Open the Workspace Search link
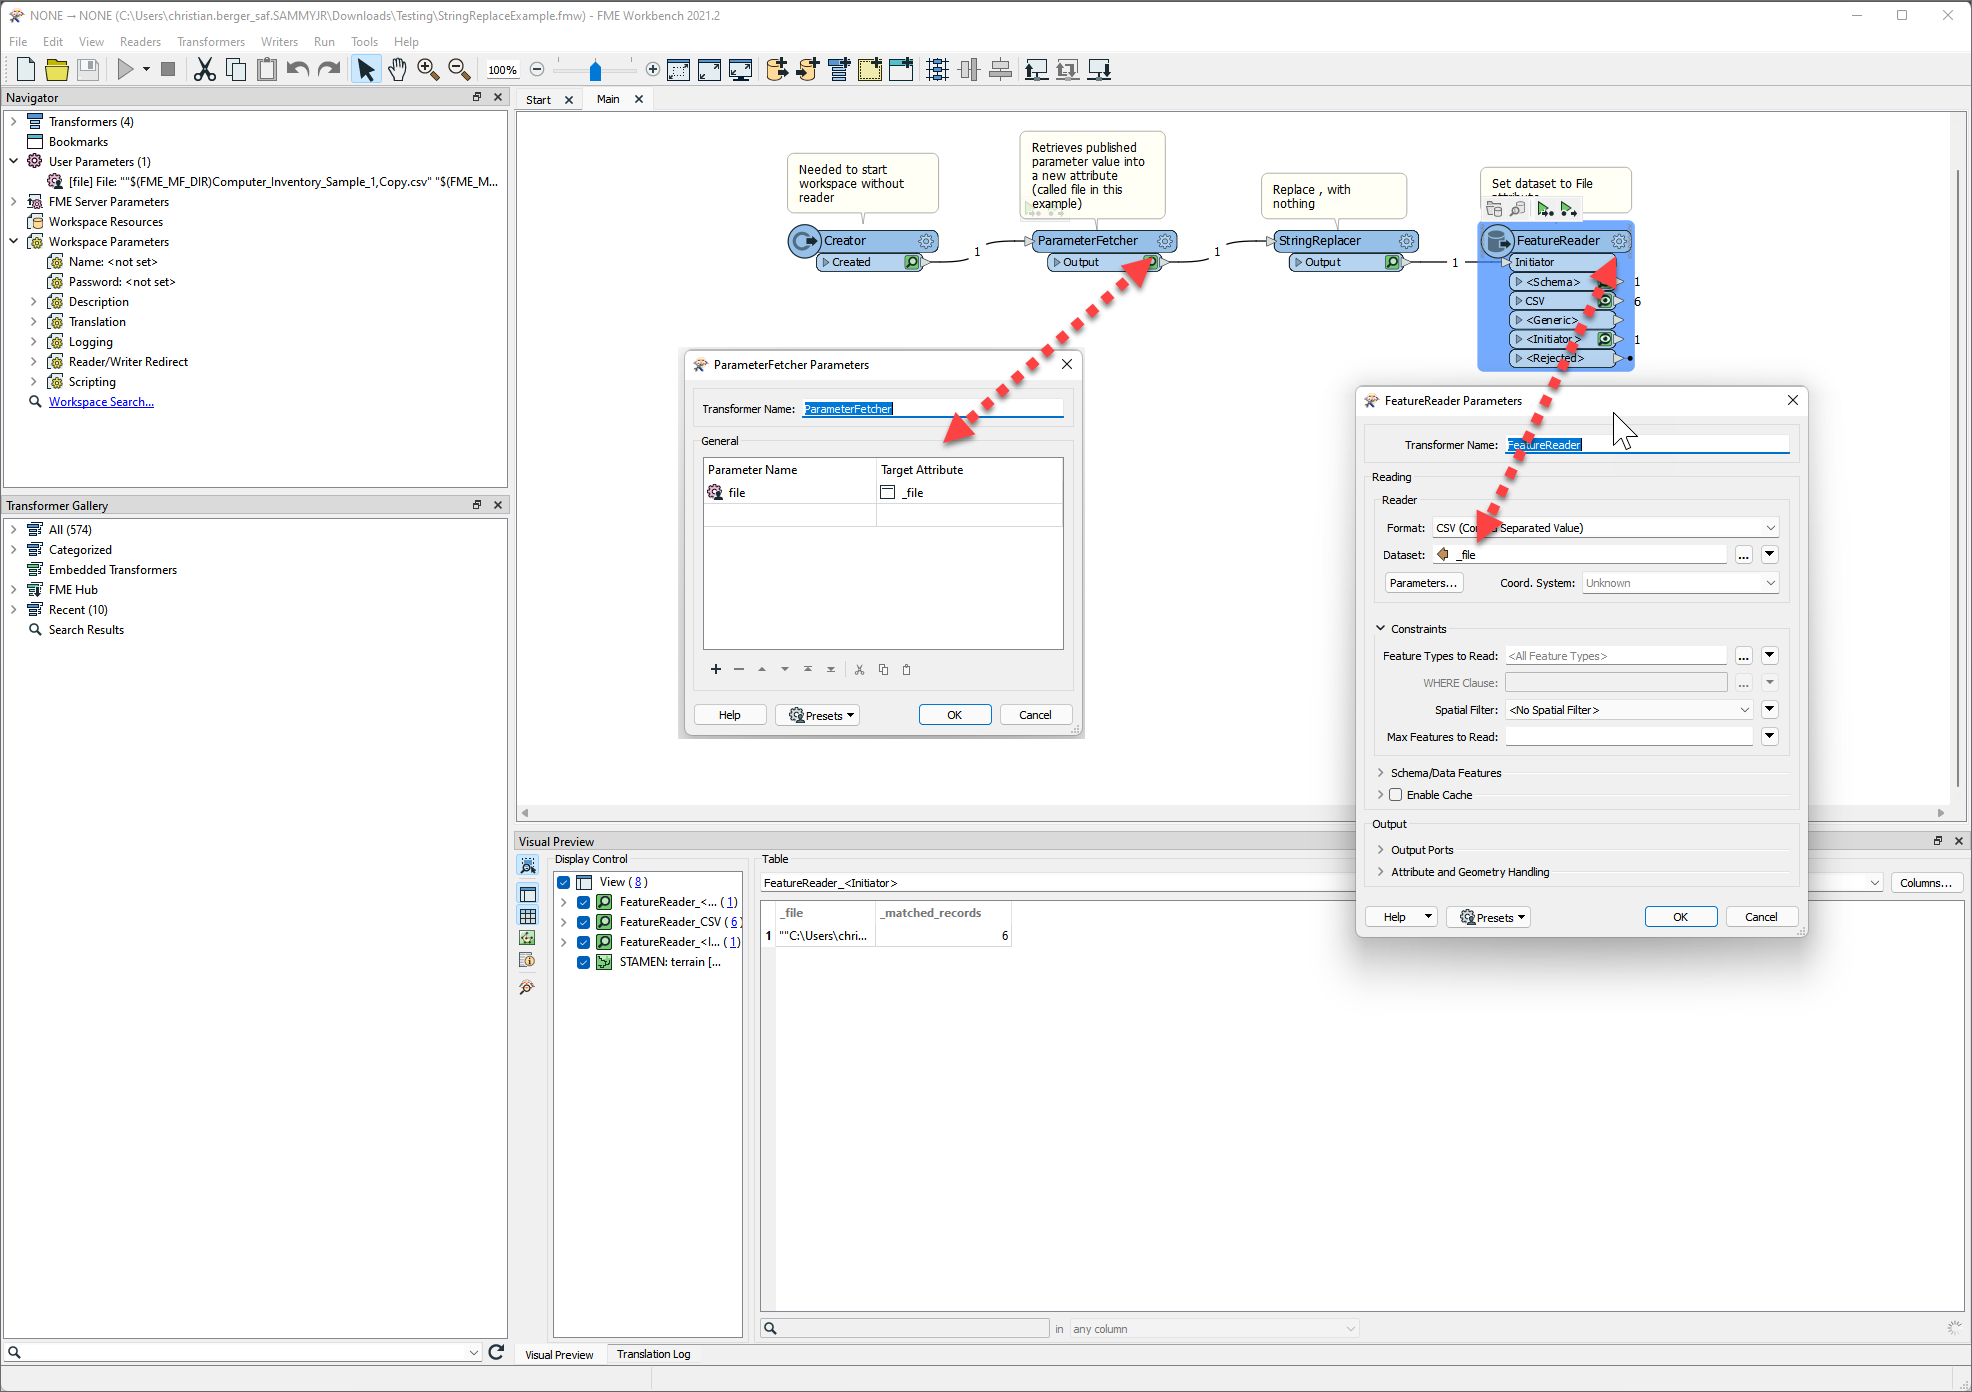The width and height of the screenshot is (1972, 1392). click(101, 402)
